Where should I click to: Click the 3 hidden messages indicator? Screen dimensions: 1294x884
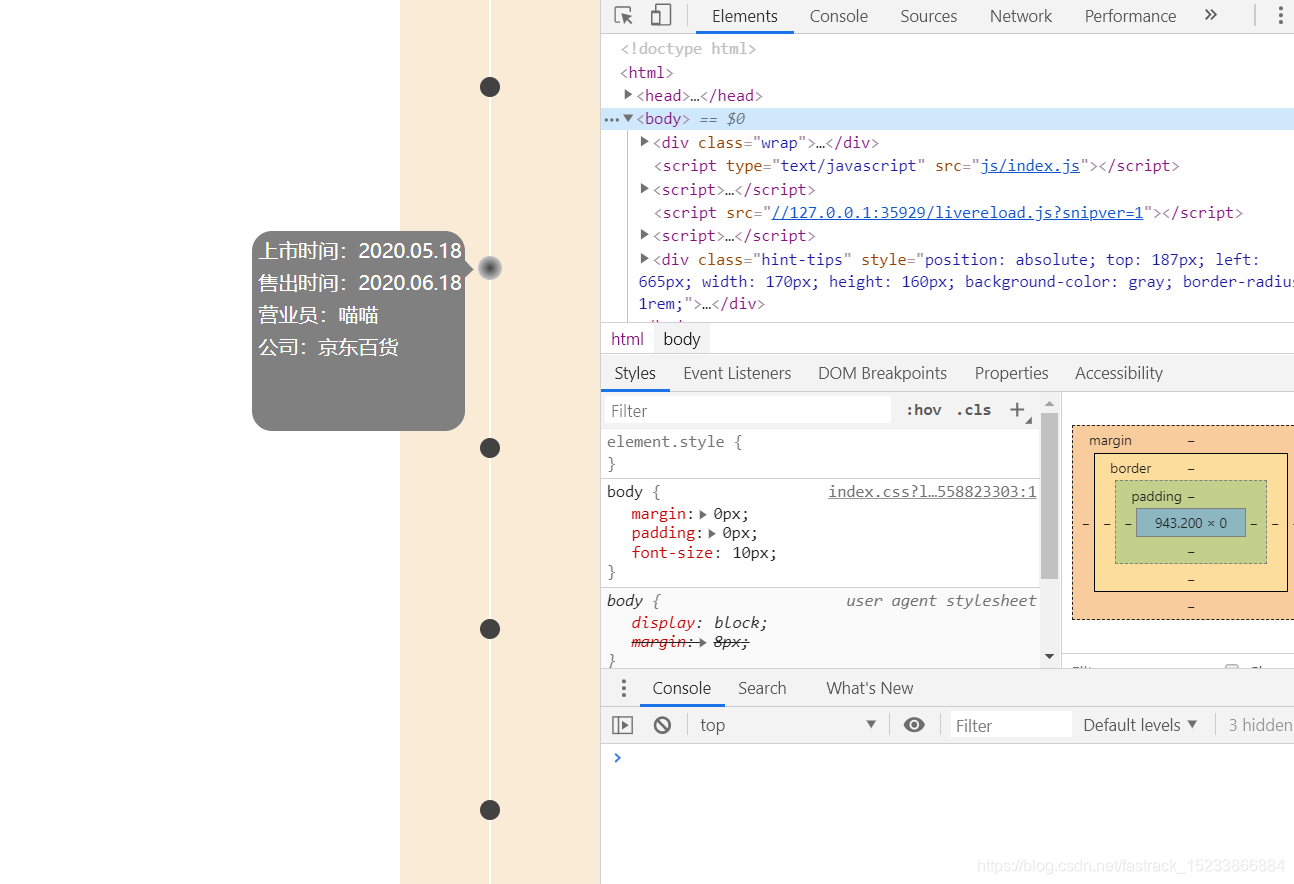(x=1260, y=725)
